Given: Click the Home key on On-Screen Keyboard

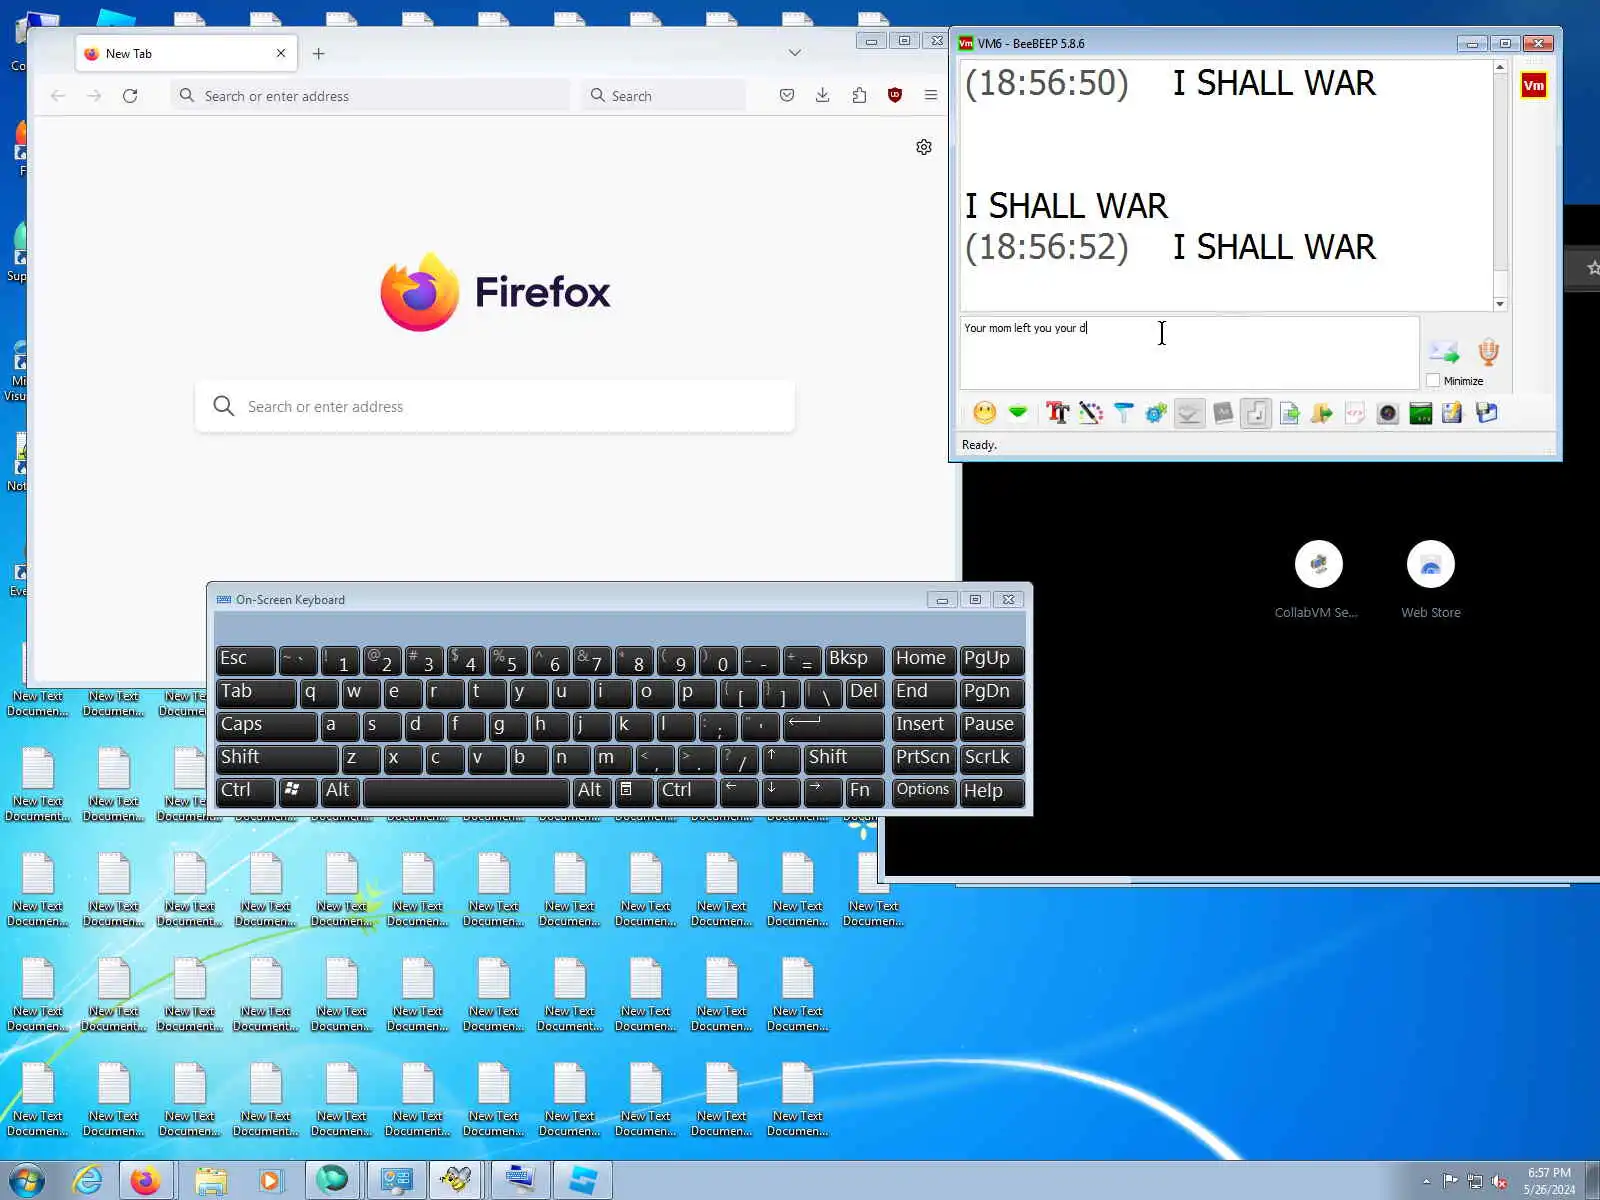Looking at the screenshot, I should point(923,659).
